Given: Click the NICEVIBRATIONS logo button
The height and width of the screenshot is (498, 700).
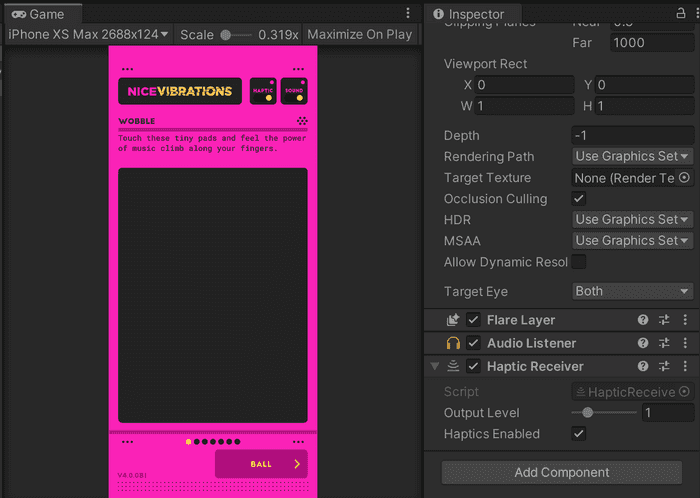Looking at the screenshot, I should (180, 91).
